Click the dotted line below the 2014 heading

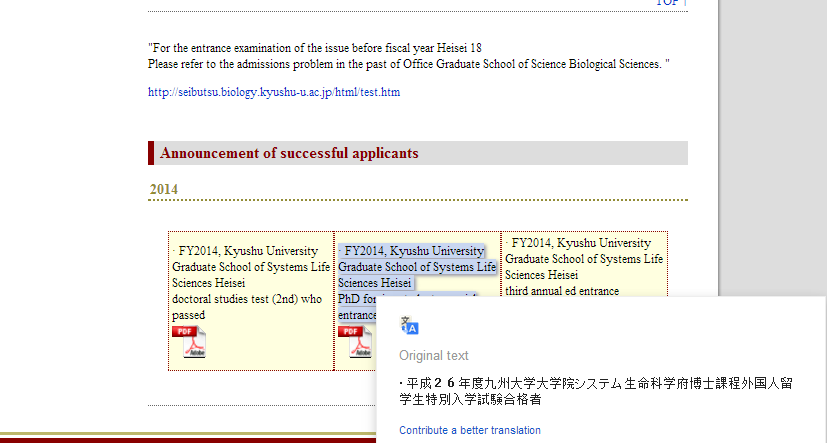(417, 200)
